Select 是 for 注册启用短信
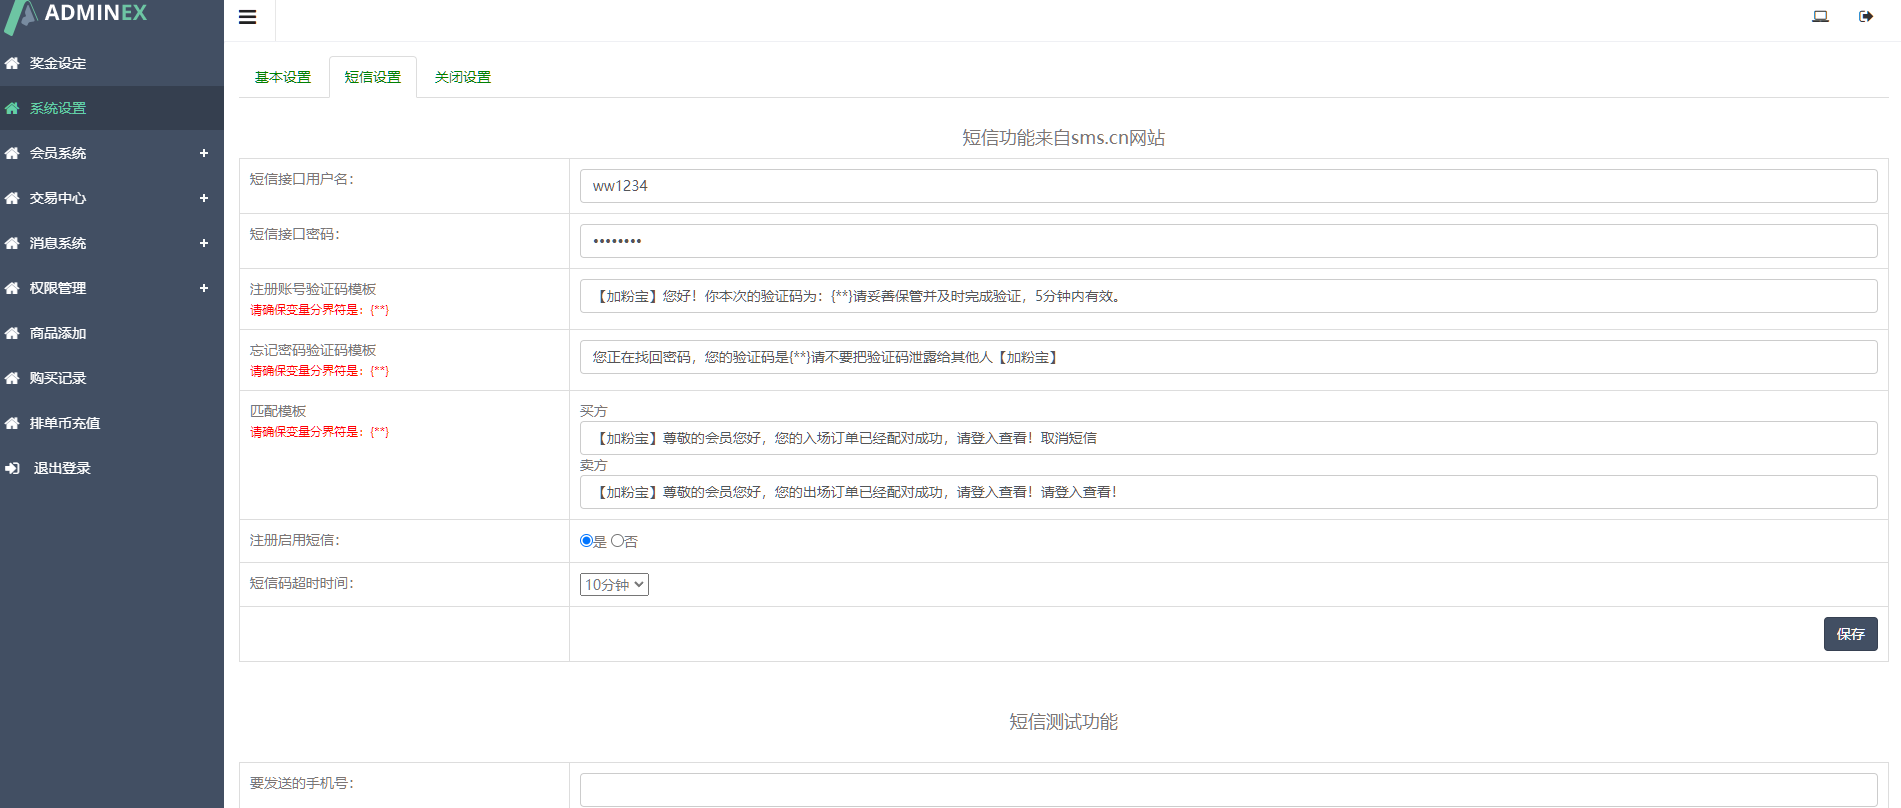1901x808 pixels. click(587, 541)
